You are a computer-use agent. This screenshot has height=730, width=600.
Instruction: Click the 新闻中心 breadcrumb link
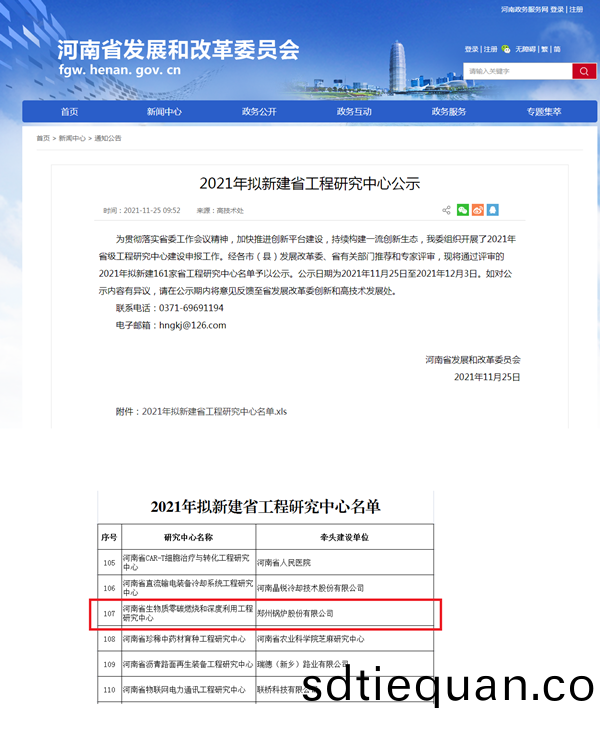pyautogui.click(x=72, y=138)
